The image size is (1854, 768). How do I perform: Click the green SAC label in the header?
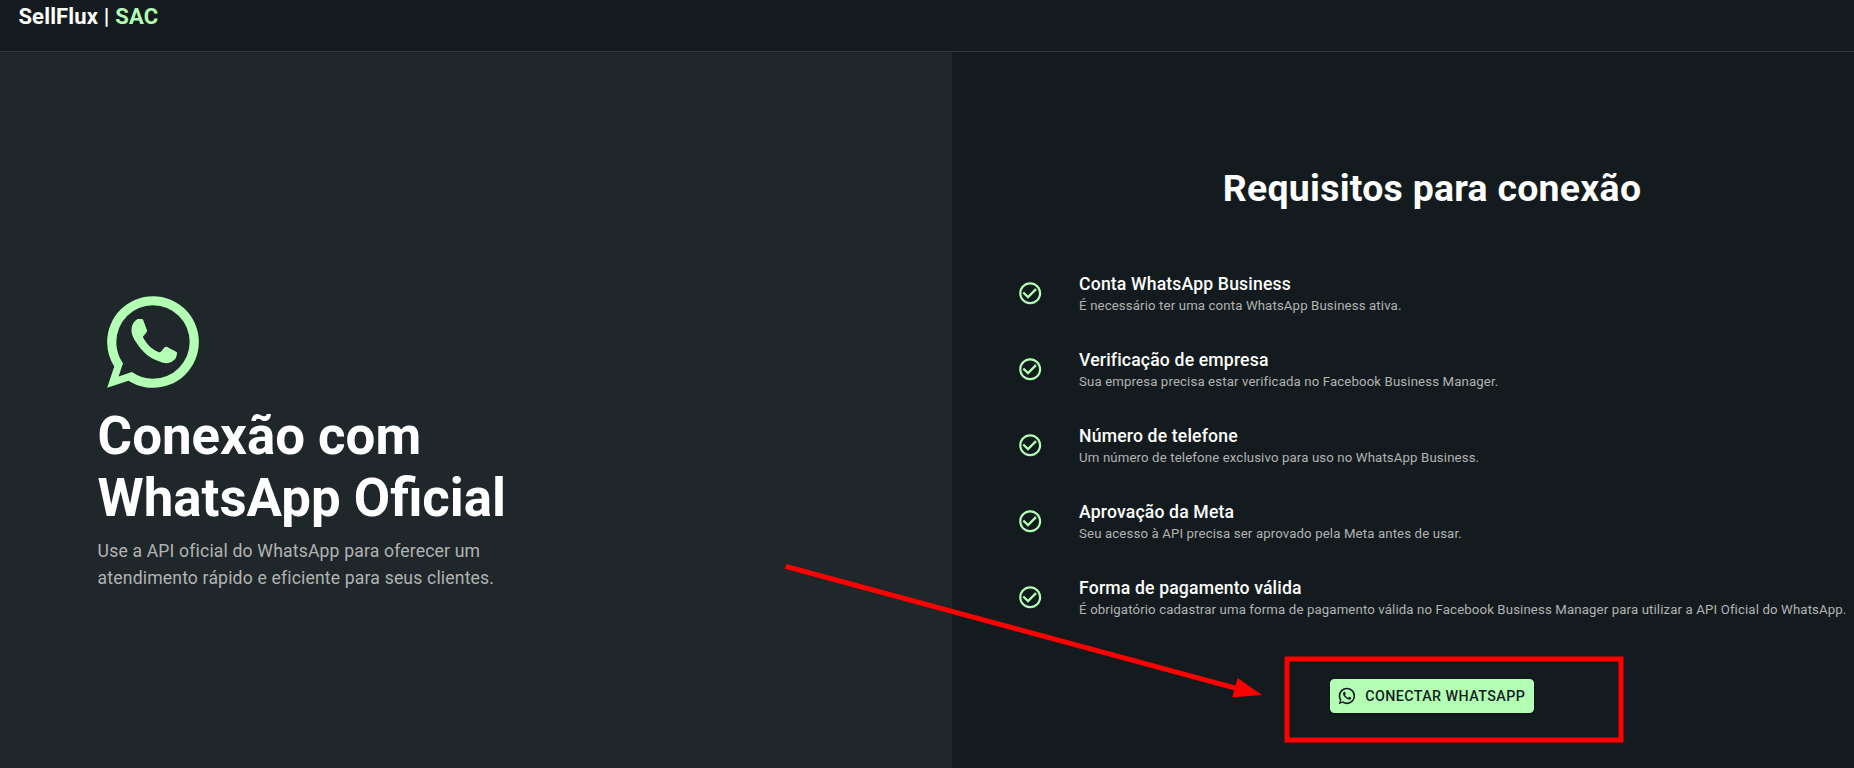[137, 17]
